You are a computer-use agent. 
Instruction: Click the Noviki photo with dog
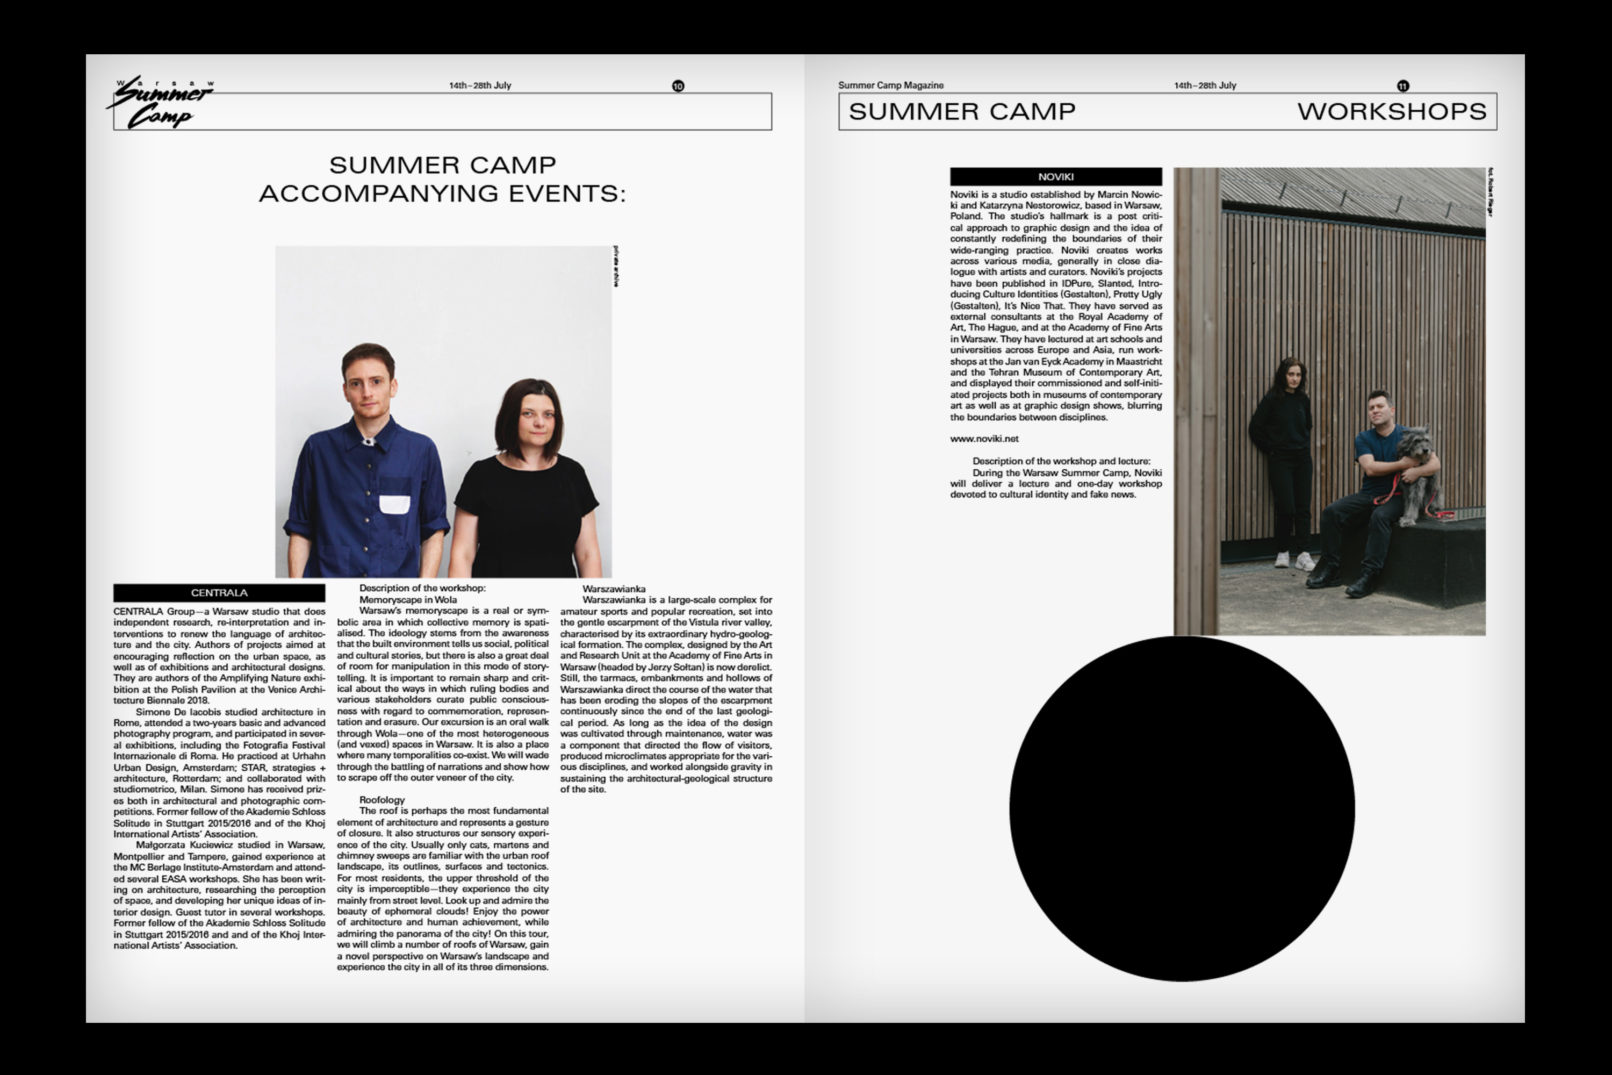pyautogui.click(x=1330, y=401)
